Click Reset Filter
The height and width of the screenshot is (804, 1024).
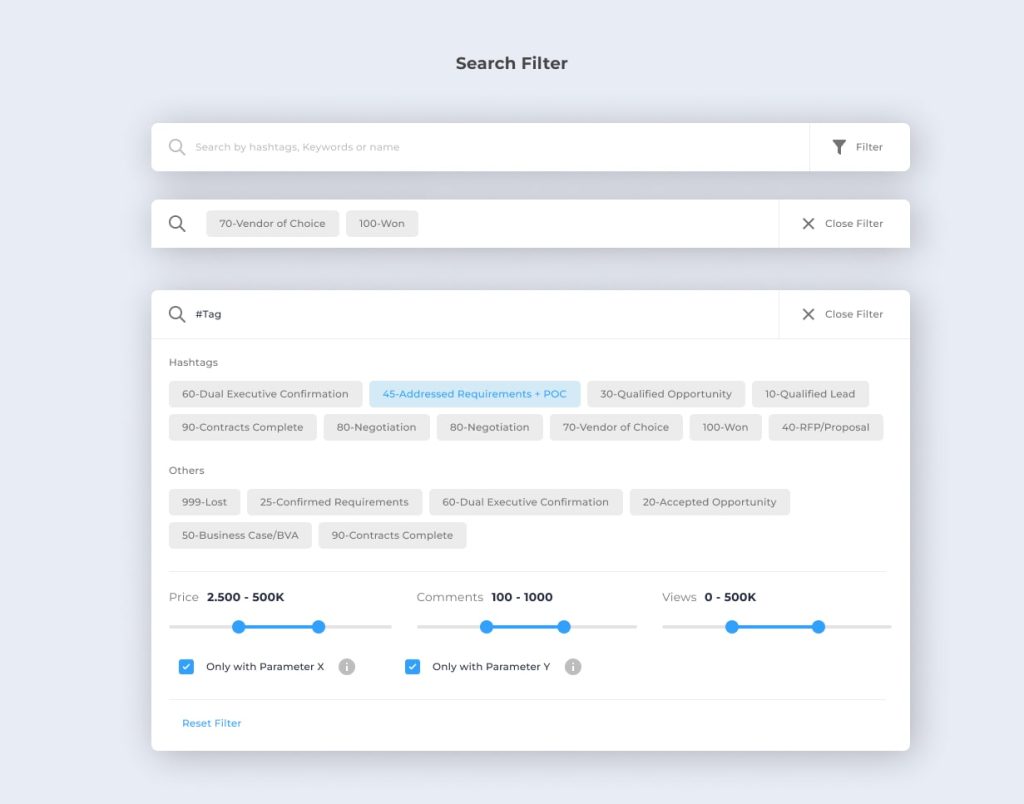(x=211, y=722)
